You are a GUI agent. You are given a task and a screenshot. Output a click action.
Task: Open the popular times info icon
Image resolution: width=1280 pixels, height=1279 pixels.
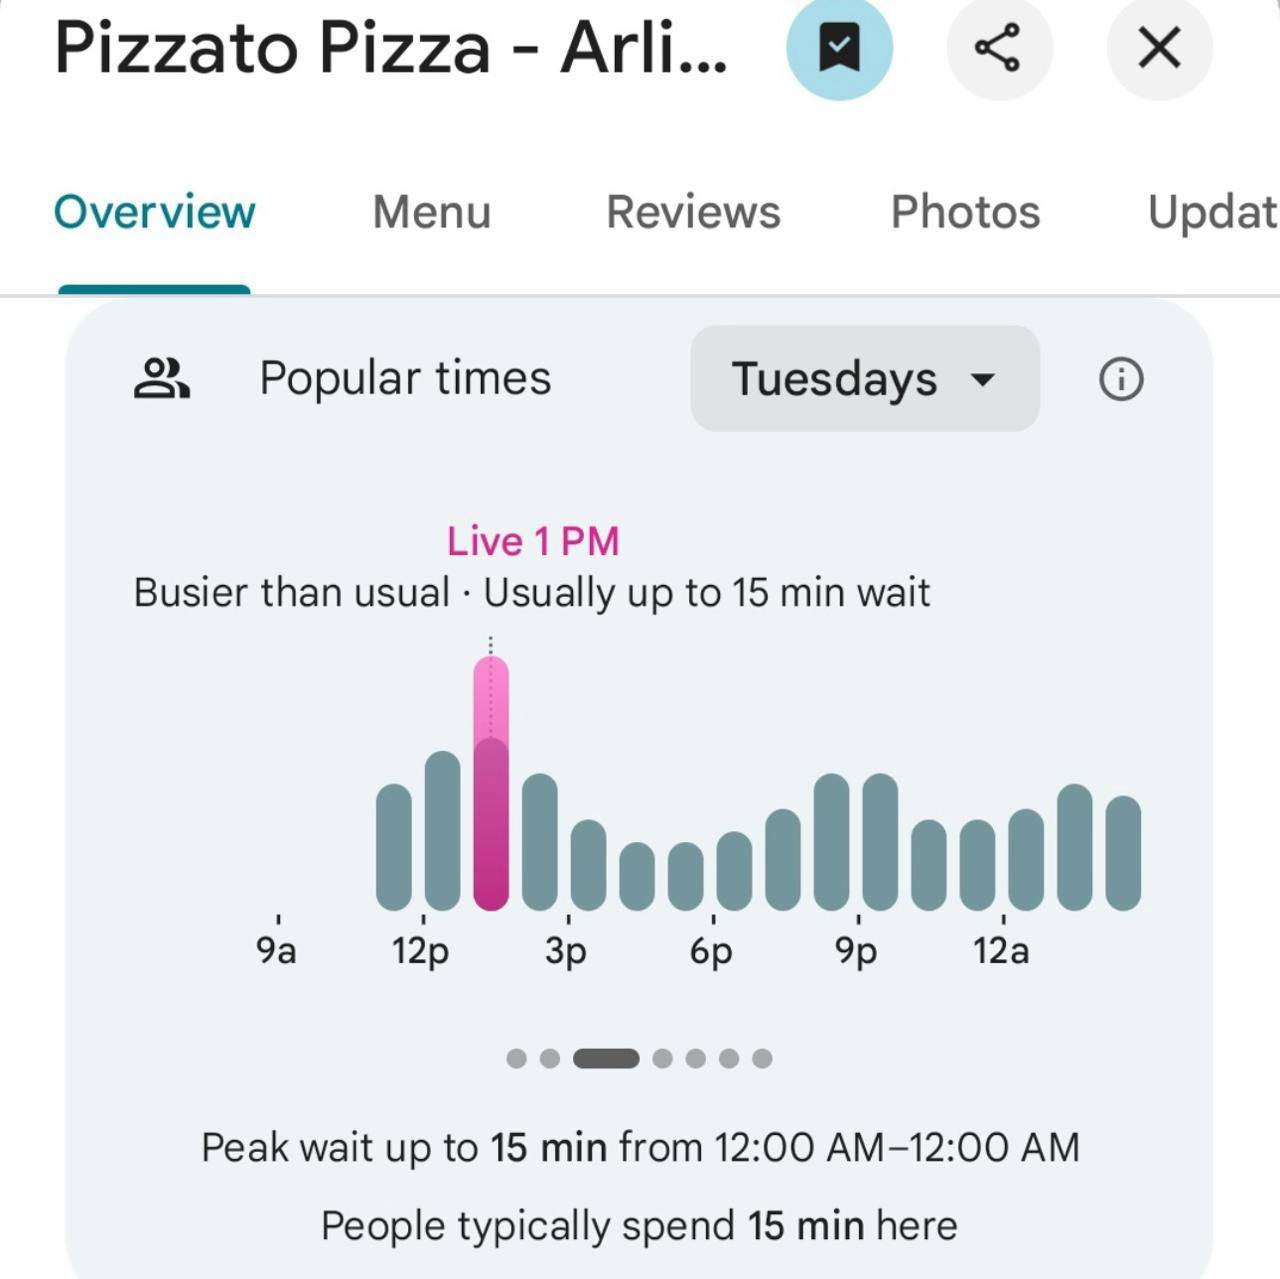coord(1121,379)
